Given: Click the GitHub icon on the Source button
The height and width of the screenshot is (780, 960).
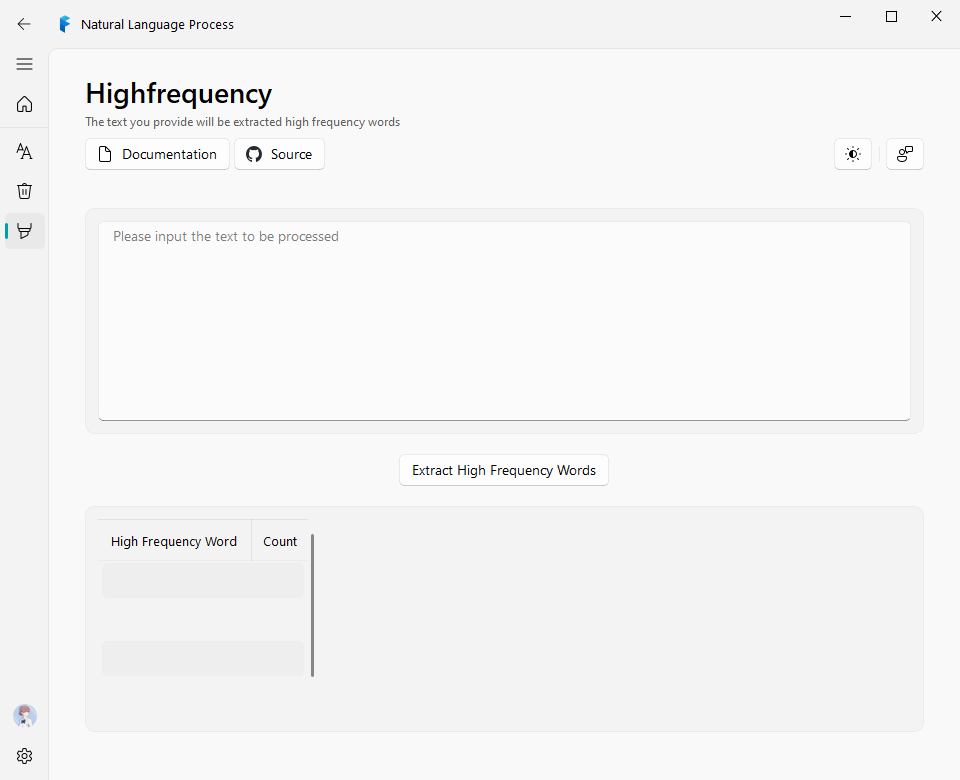Looking at the screenshot, I should [x=252, y=154].
